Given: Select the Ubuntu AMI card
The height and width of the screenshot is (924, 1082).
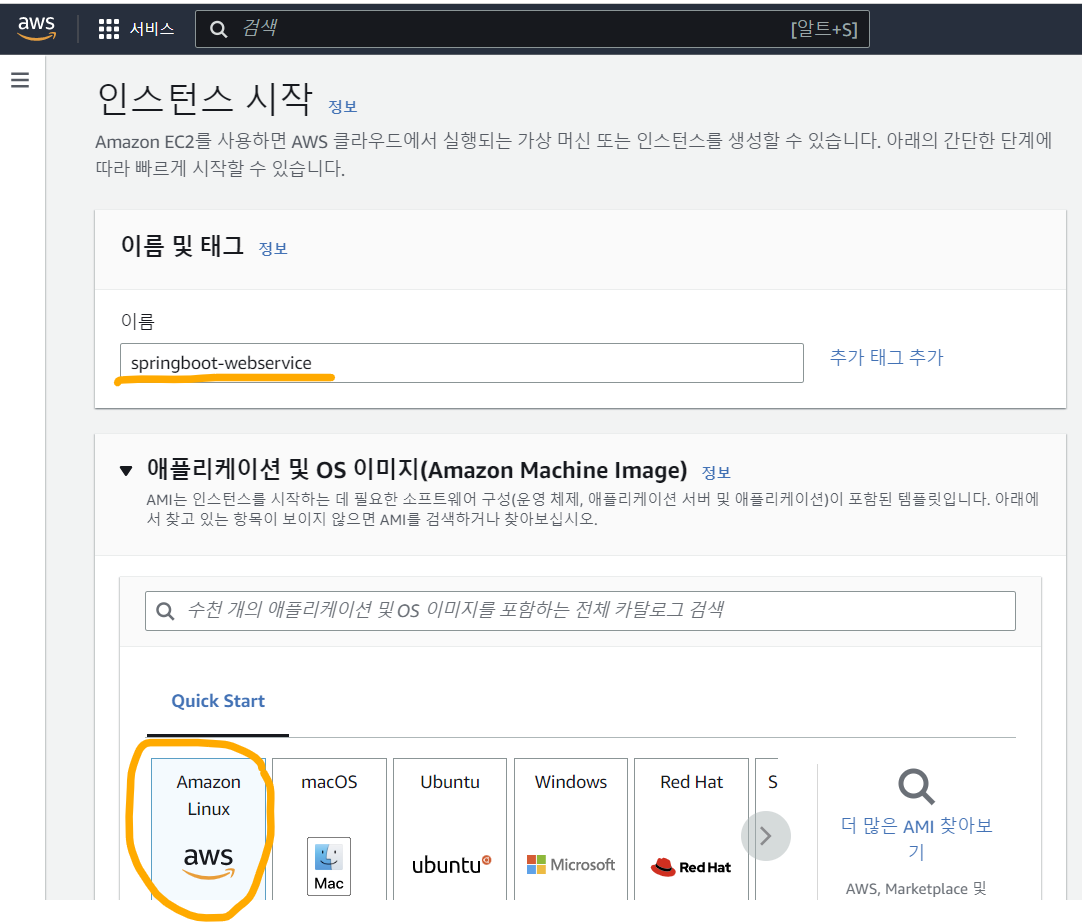Looking at the screenshot, I should tap(450, 829).
